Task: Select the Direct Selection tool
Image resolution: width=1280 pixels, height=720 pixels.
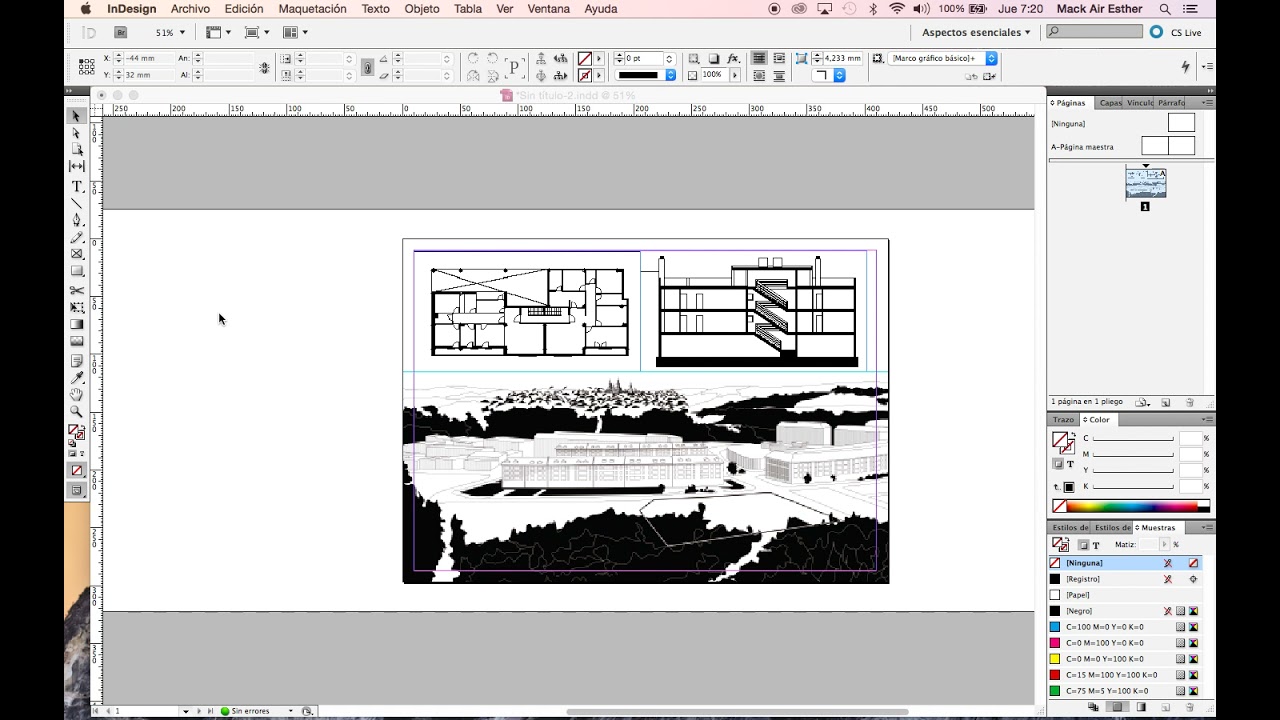Action: (x=76, y=133)
